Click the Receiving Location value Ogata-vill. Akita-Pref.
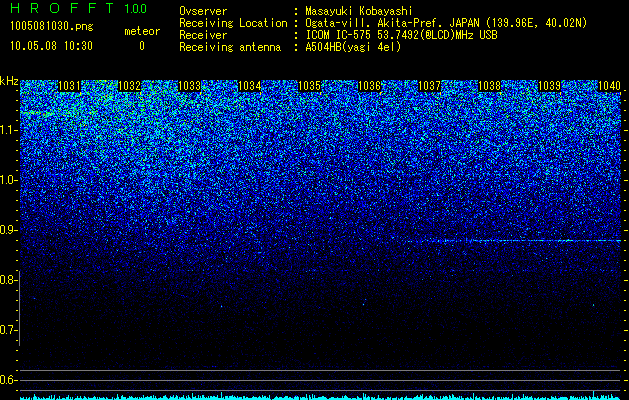The width and height of the screenshot is (629, 400). pos(375,23)
